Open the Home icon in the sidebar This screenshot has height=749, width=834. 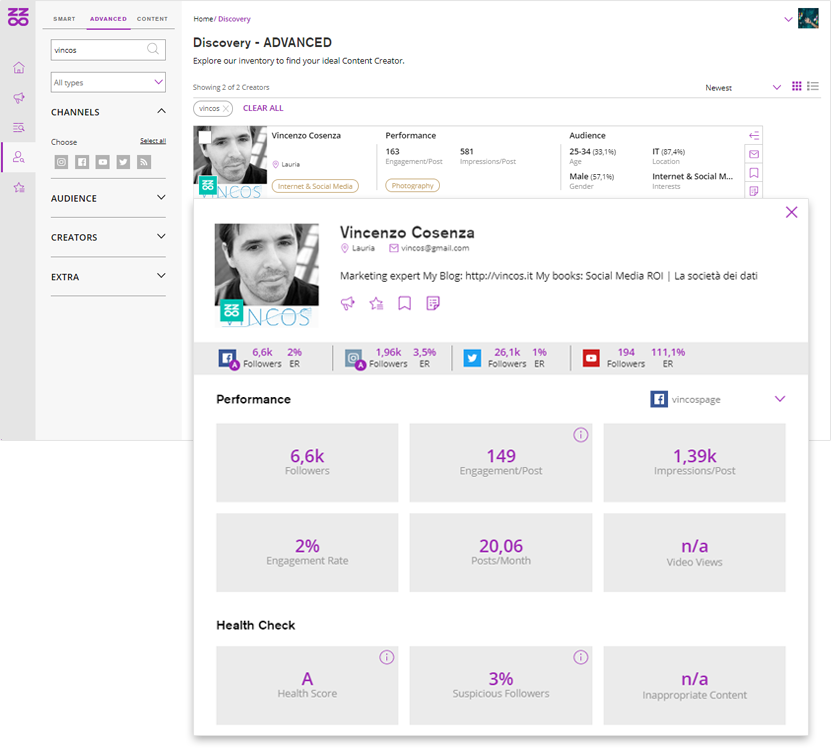(18, 68)
